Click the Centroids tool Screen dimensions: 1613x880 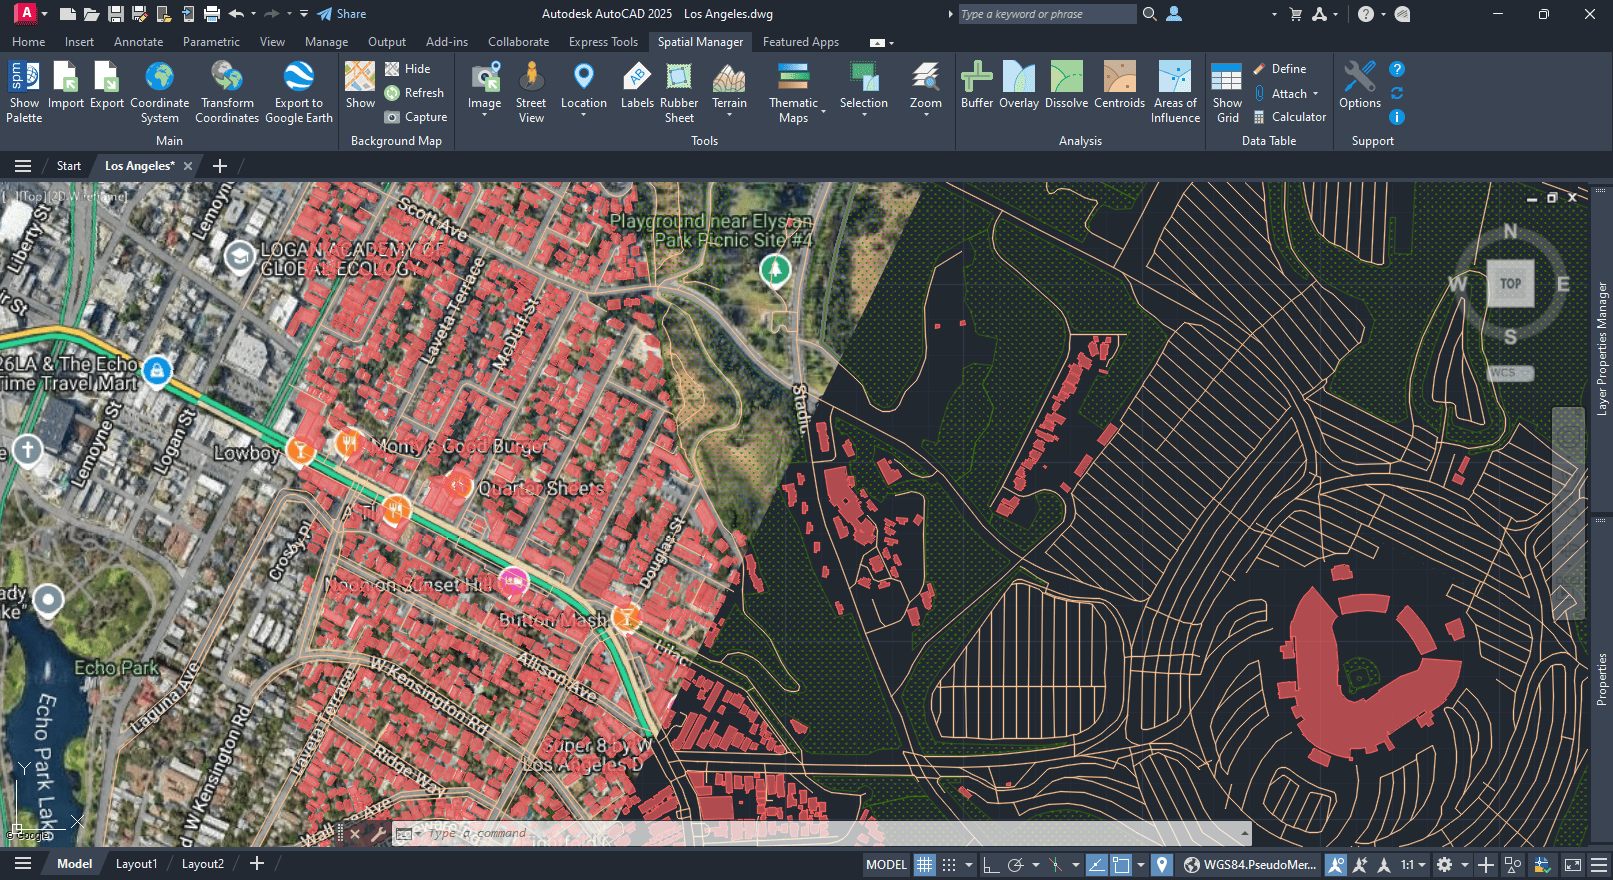1119,85
